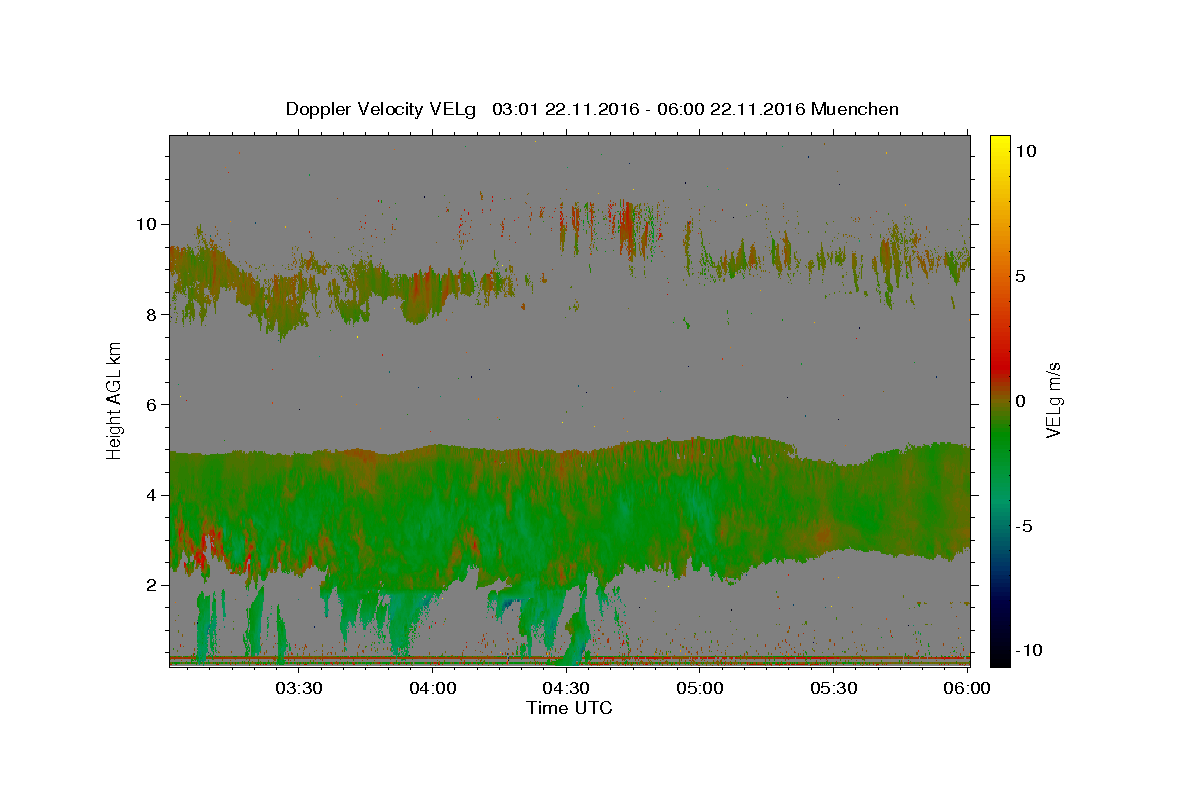Click the '05:30' time axis label
This screenshot has width=1200, height=800.
pos(834,688)
